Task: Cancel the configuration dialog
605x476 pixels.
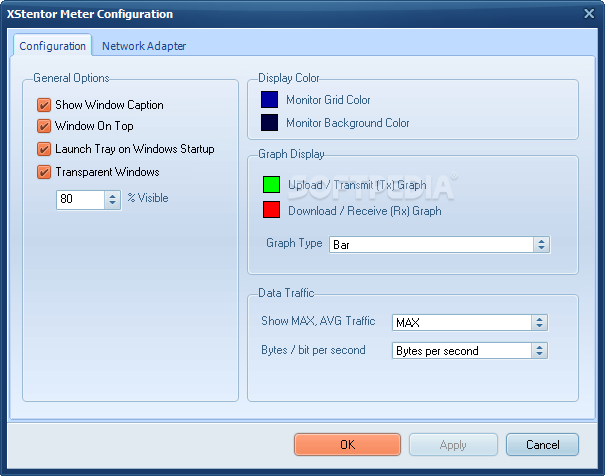Action: (542, 444)
